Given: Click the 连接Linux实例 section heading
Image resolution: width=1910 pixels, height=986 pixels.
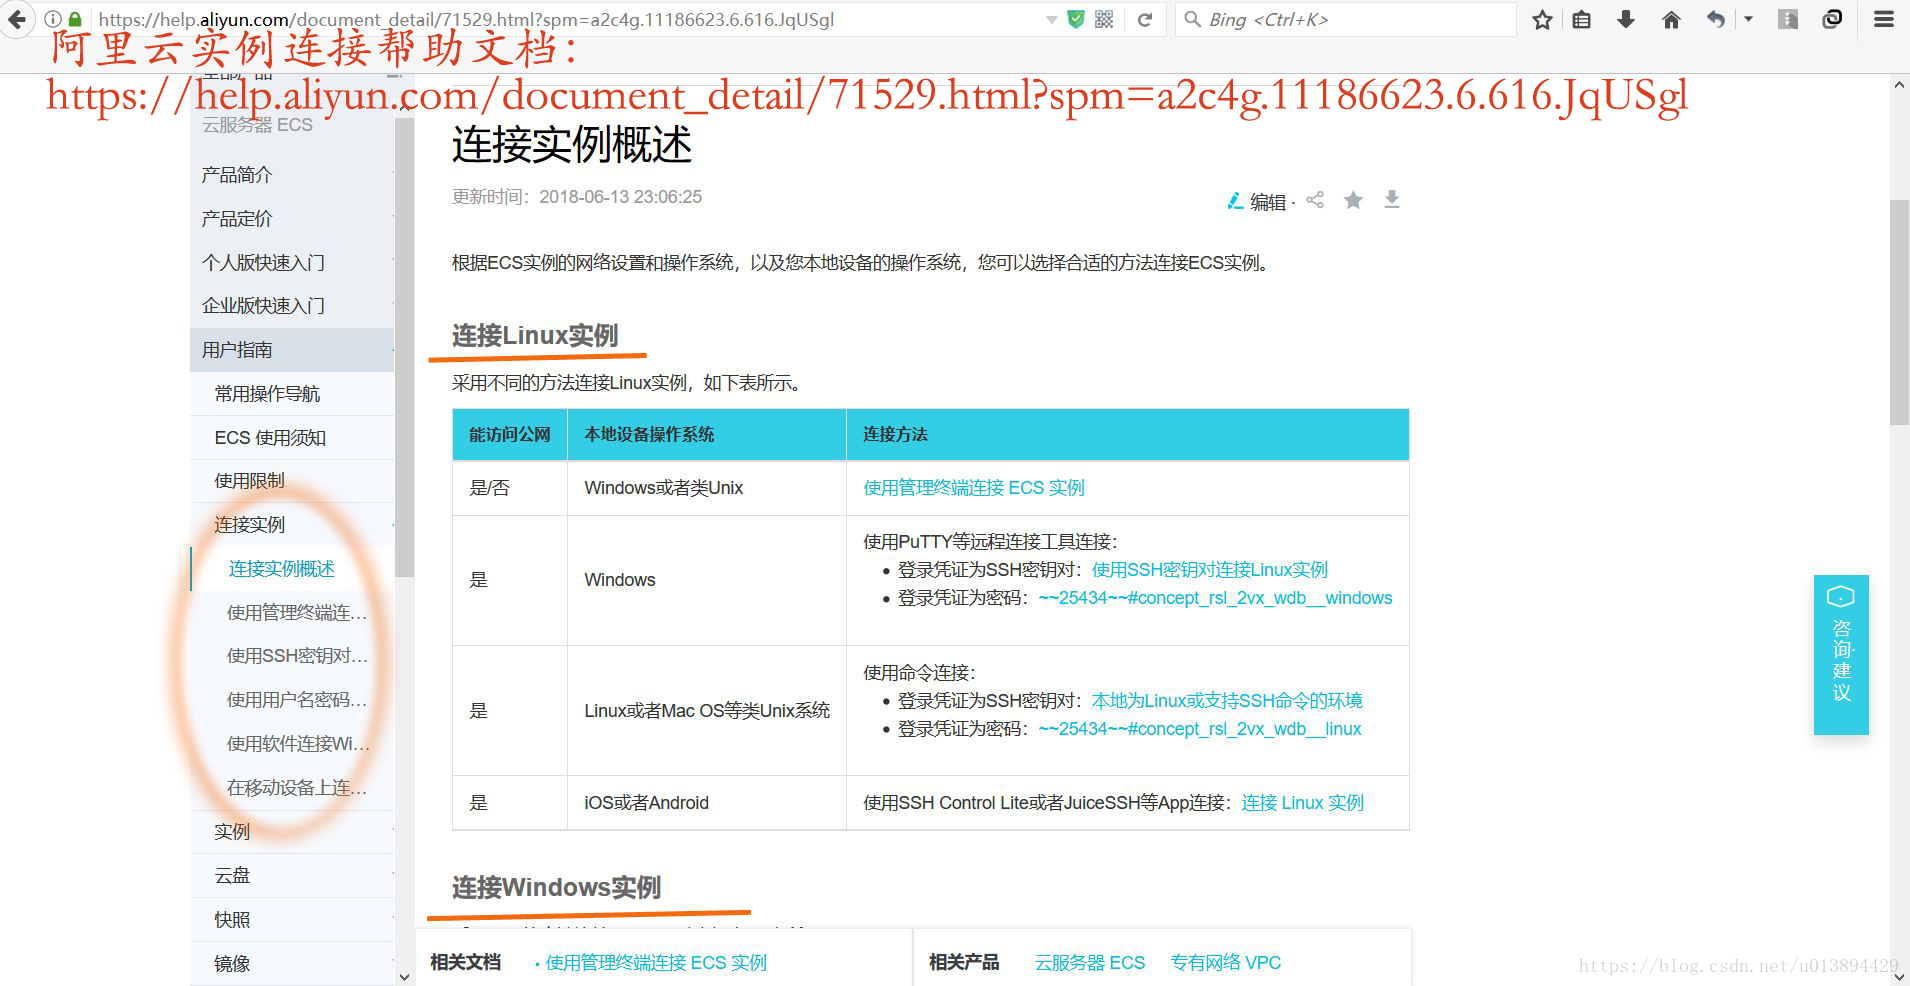Looking at the screenshot, I should pyautogui.click(x=535, y=336).
